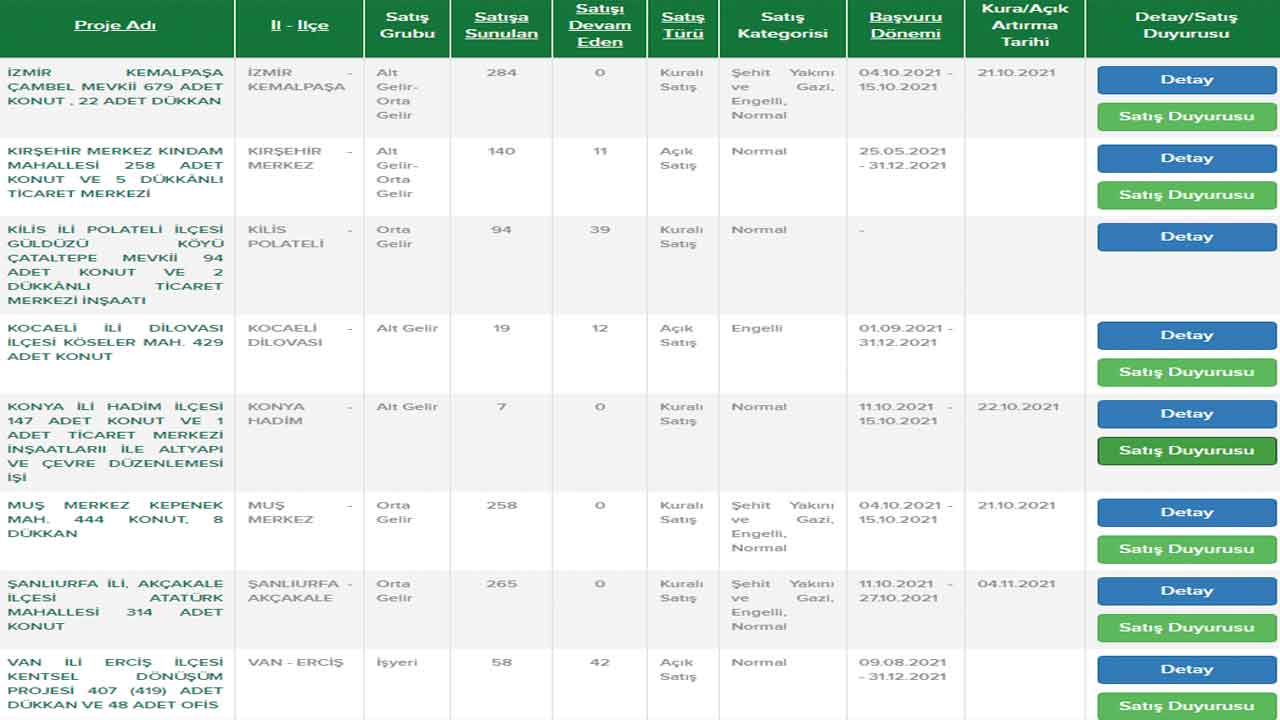
Task: Open Detay for Kırşehir Merkez project
Action: point(1187,158)
